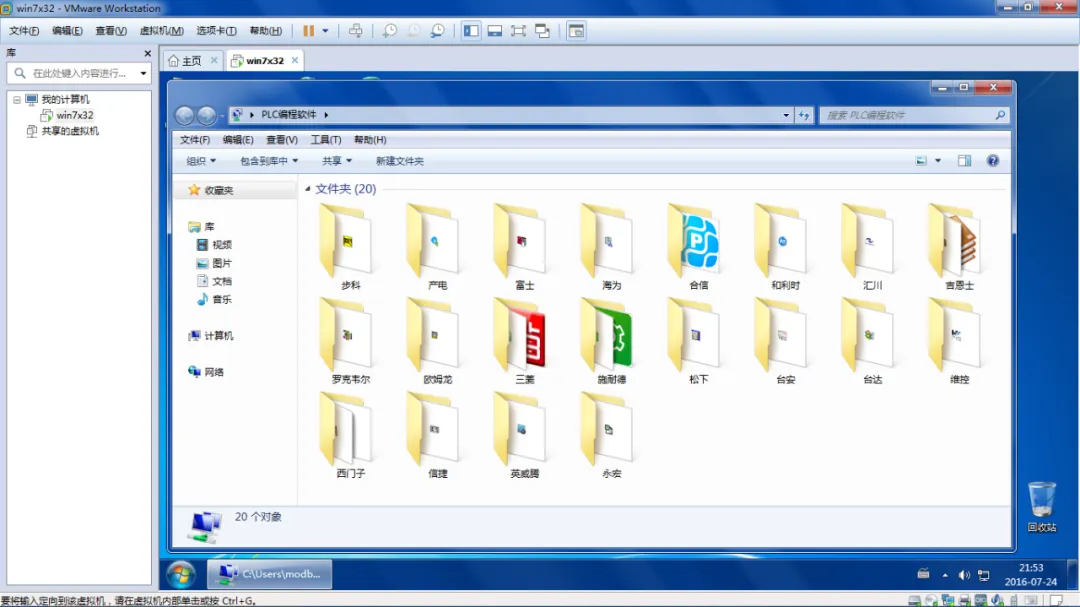Click the Explorer forward navigation button

point(207,115)
